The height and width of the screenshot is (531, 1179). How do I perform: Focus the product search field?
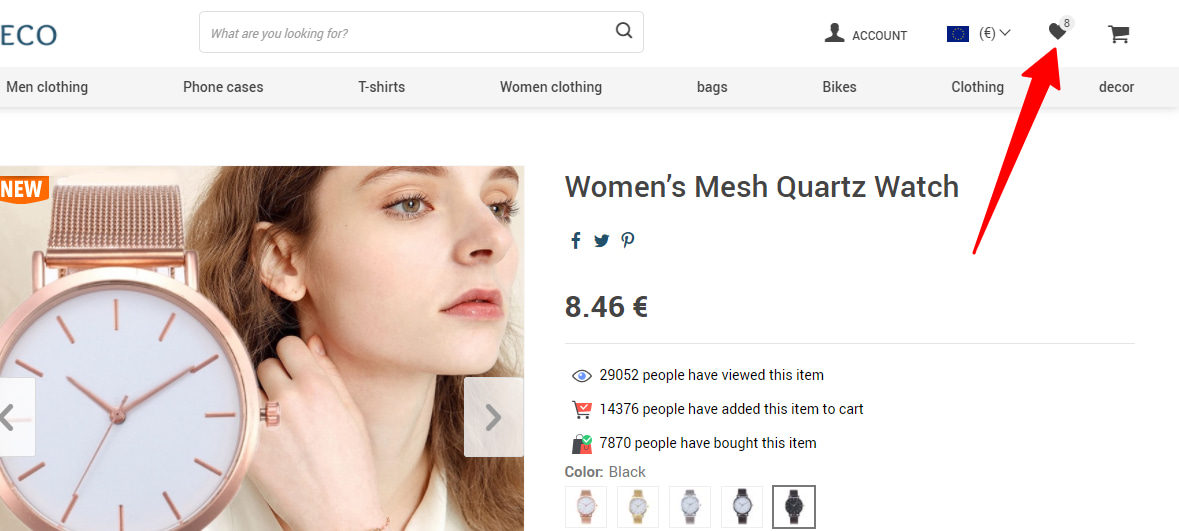click(405, 33)
